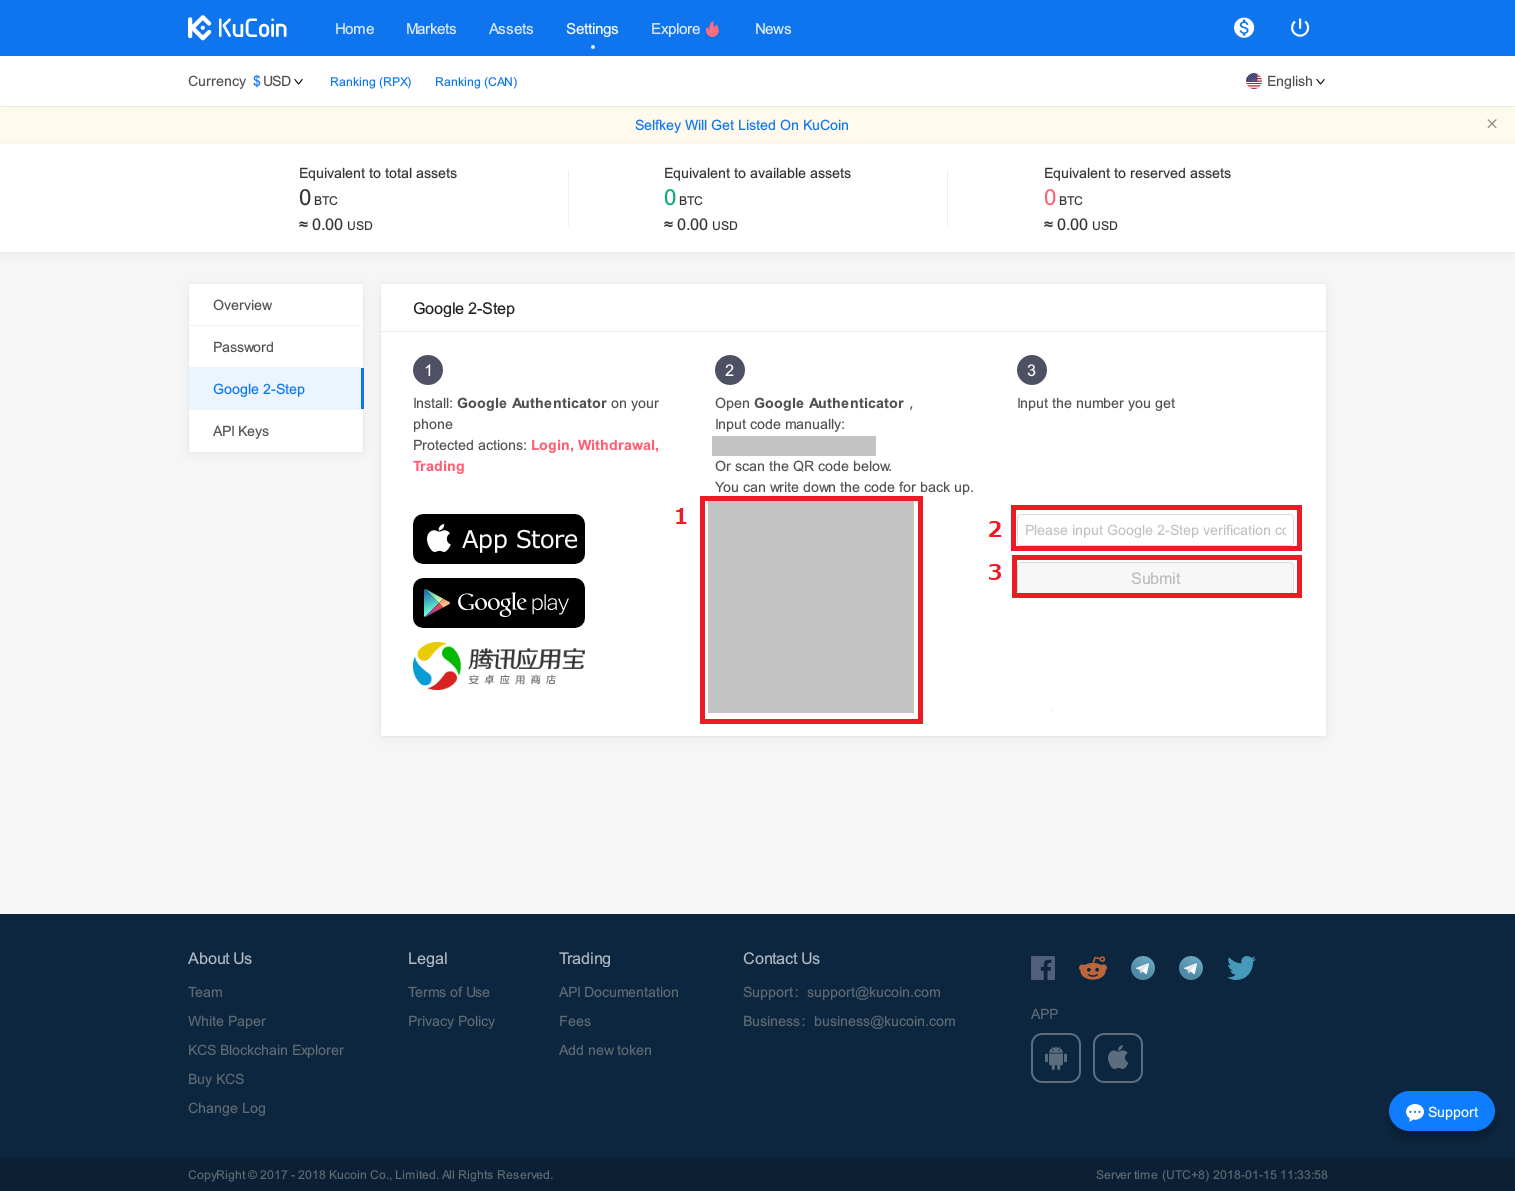The height and width of the screenshot is (1191, 1515).
Task: Click the Google 2-Step verification code field
Action: click(x=1156, y=530)
